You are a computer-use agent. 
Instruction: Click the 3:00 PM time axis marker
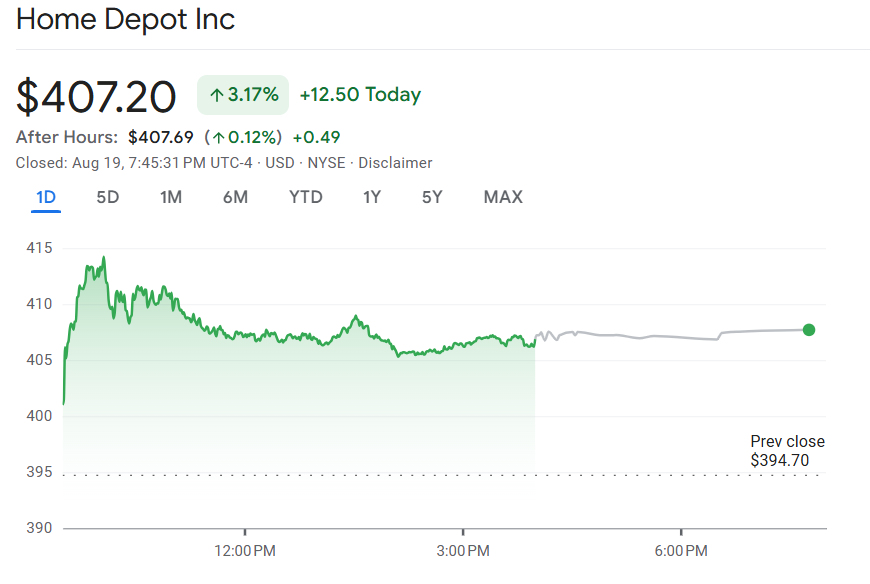pyautogui.click(x=463, y=551)
